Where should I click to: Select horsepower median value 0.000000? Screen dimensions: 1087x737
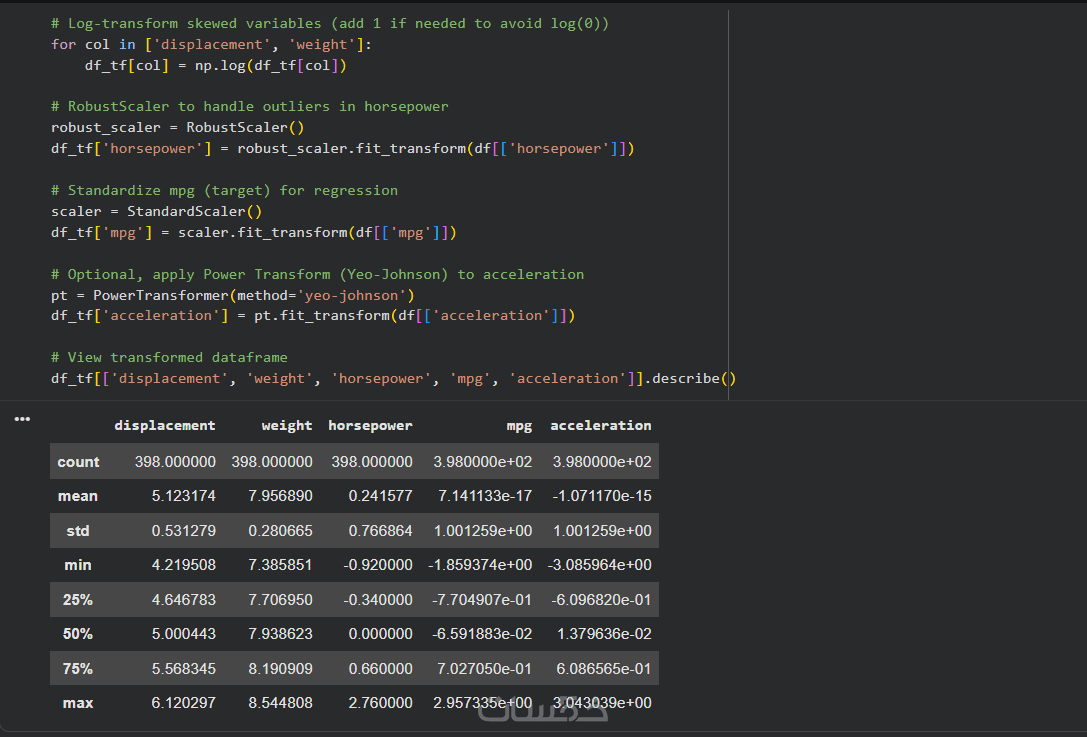pos(381,634)
